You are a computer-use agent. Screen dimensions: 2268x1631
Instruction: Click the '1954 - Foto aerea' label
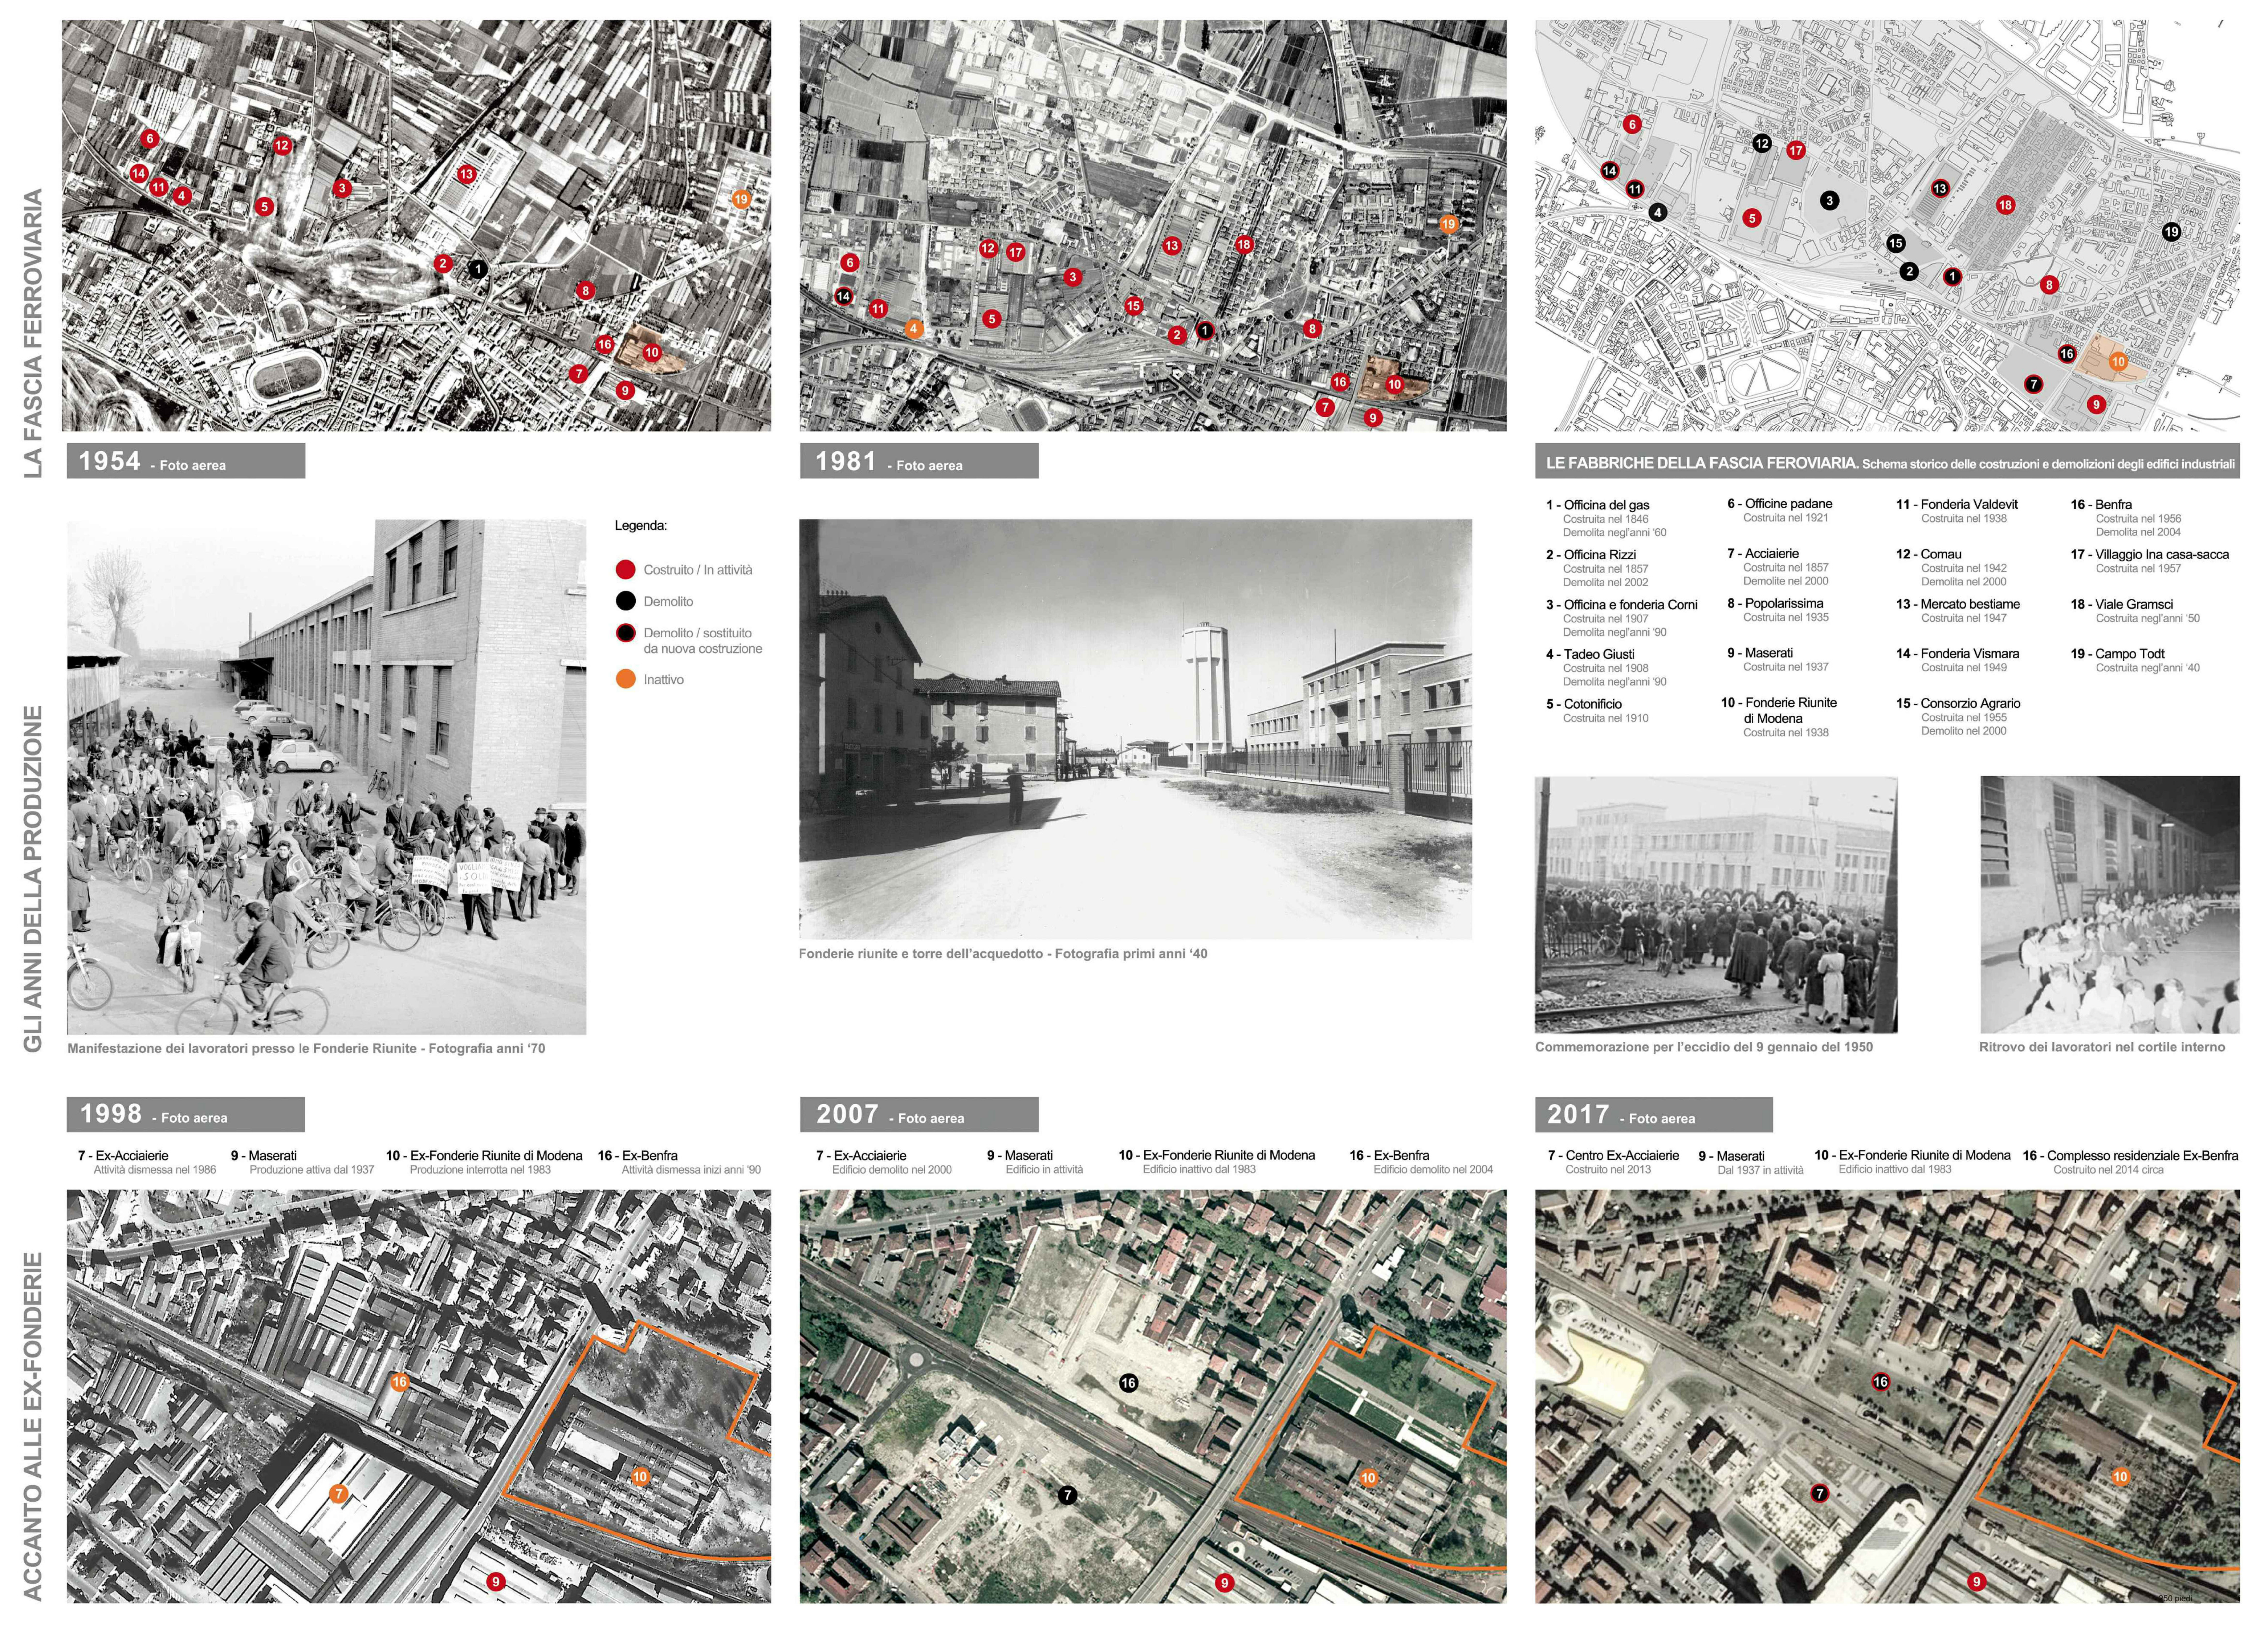[186, 461]
